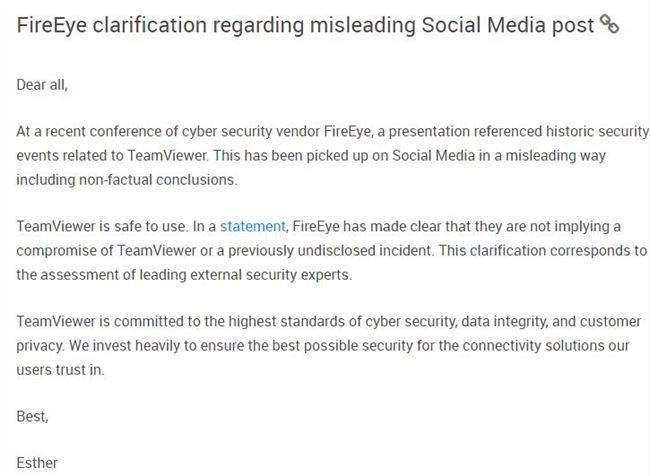This screenshot has width=650, height=476.
Task: Click the line "the assessment of leading external security experts."
Action: [x=184, y=274]
